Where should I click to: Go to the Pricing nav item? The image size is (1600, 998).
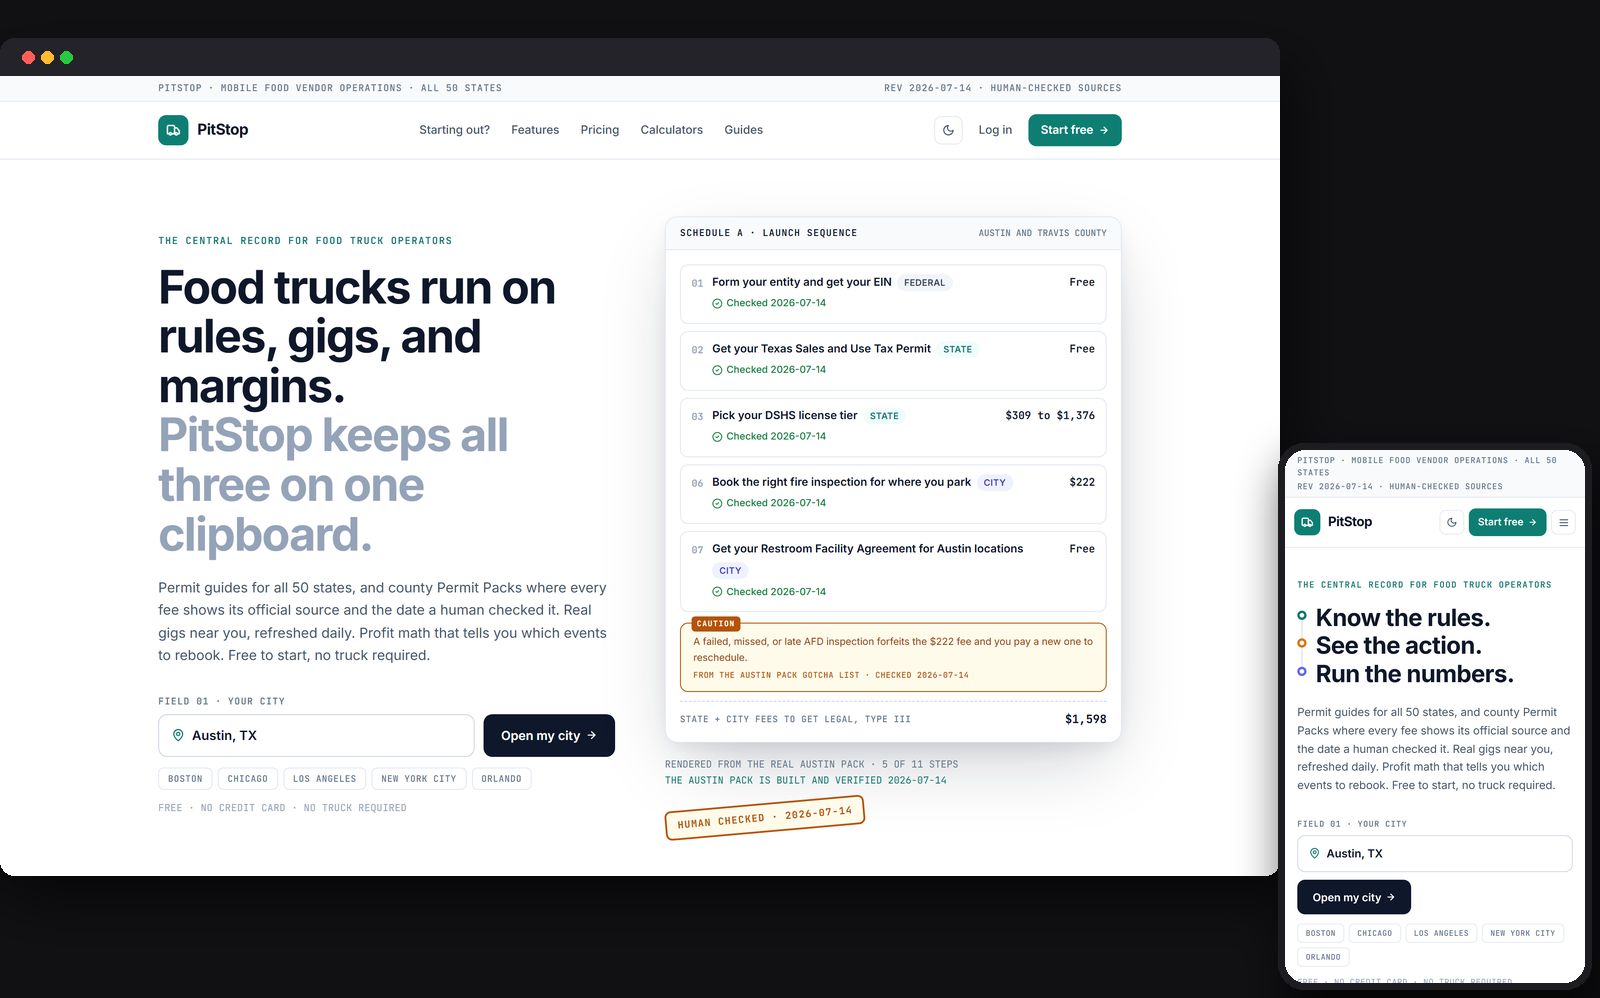pos(600,130)
